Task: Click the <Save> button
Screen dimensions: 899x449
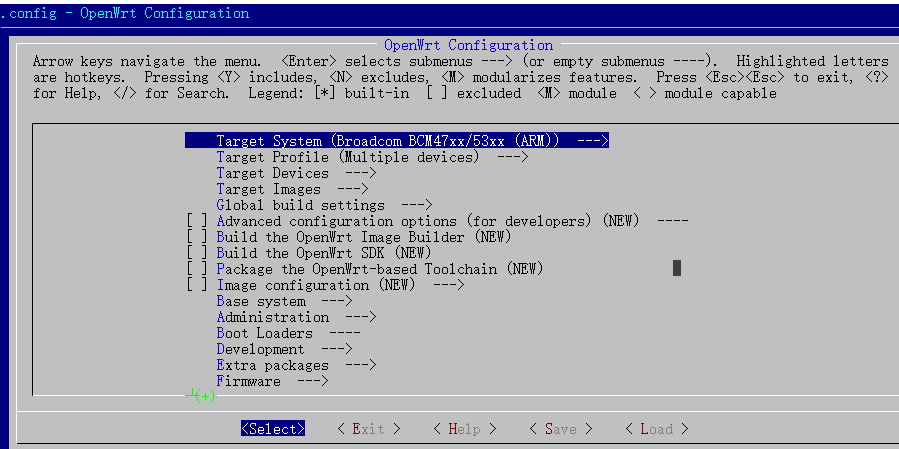Action: [x=560, y=429]
